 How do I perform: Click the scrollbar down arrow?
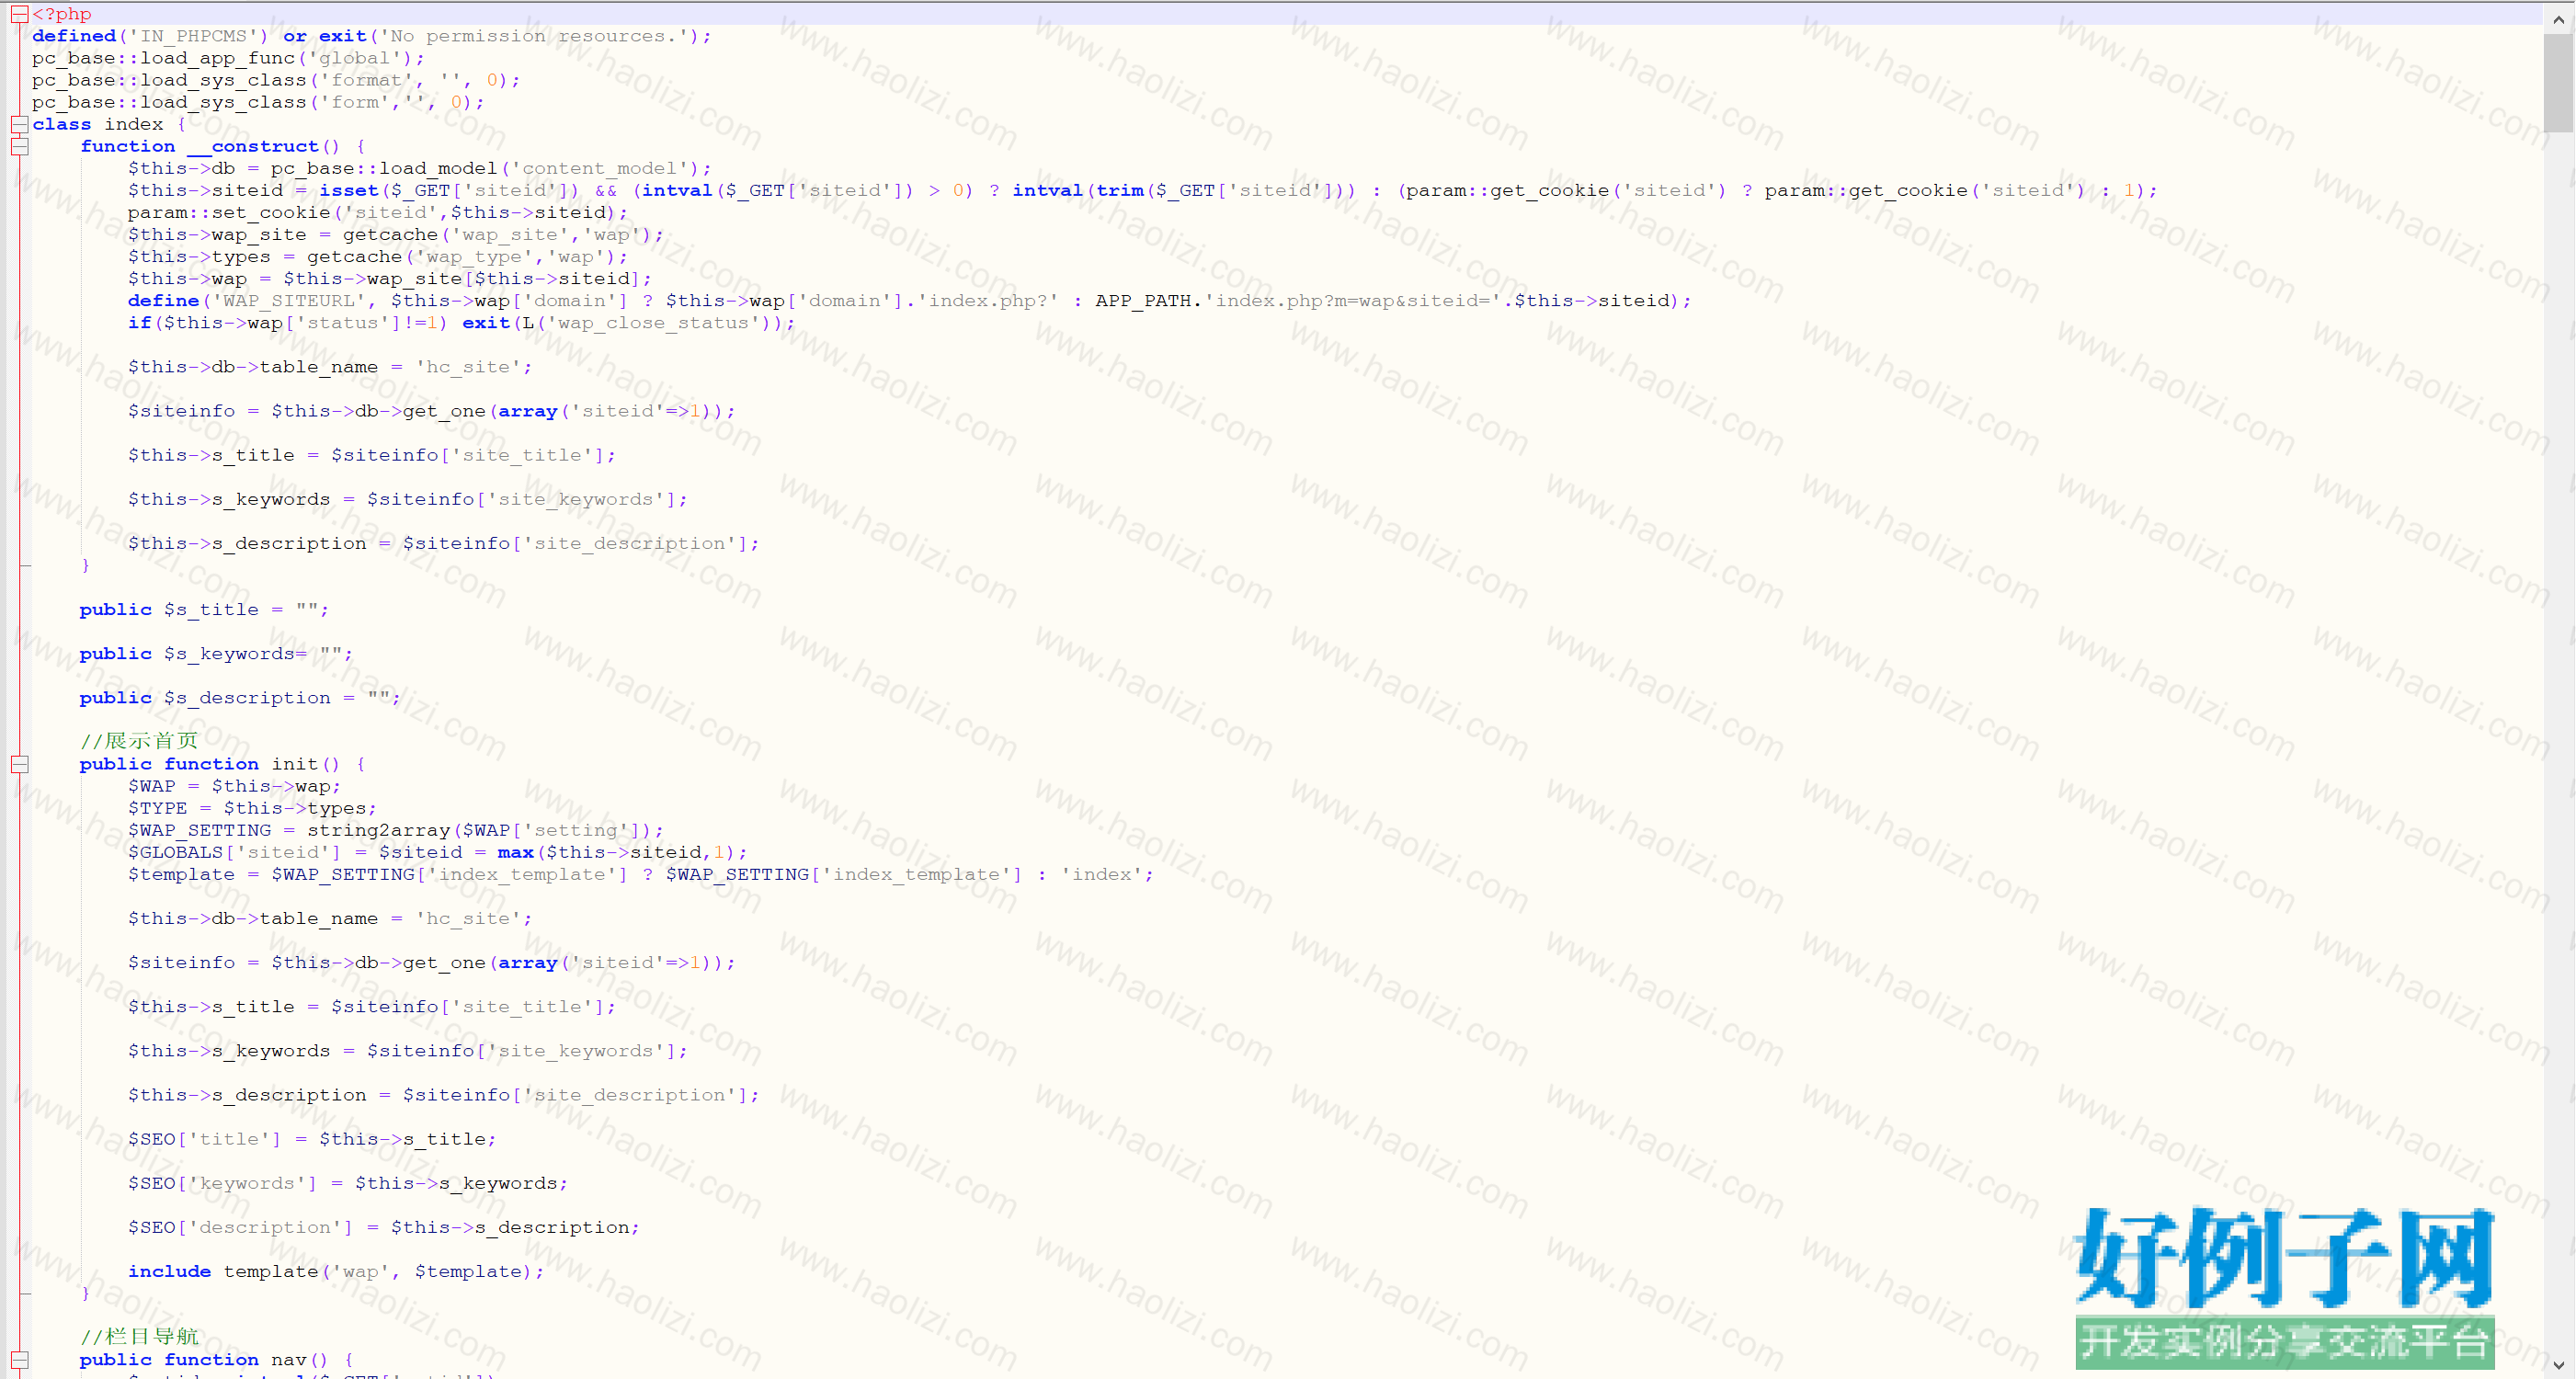[2558, 1364]
